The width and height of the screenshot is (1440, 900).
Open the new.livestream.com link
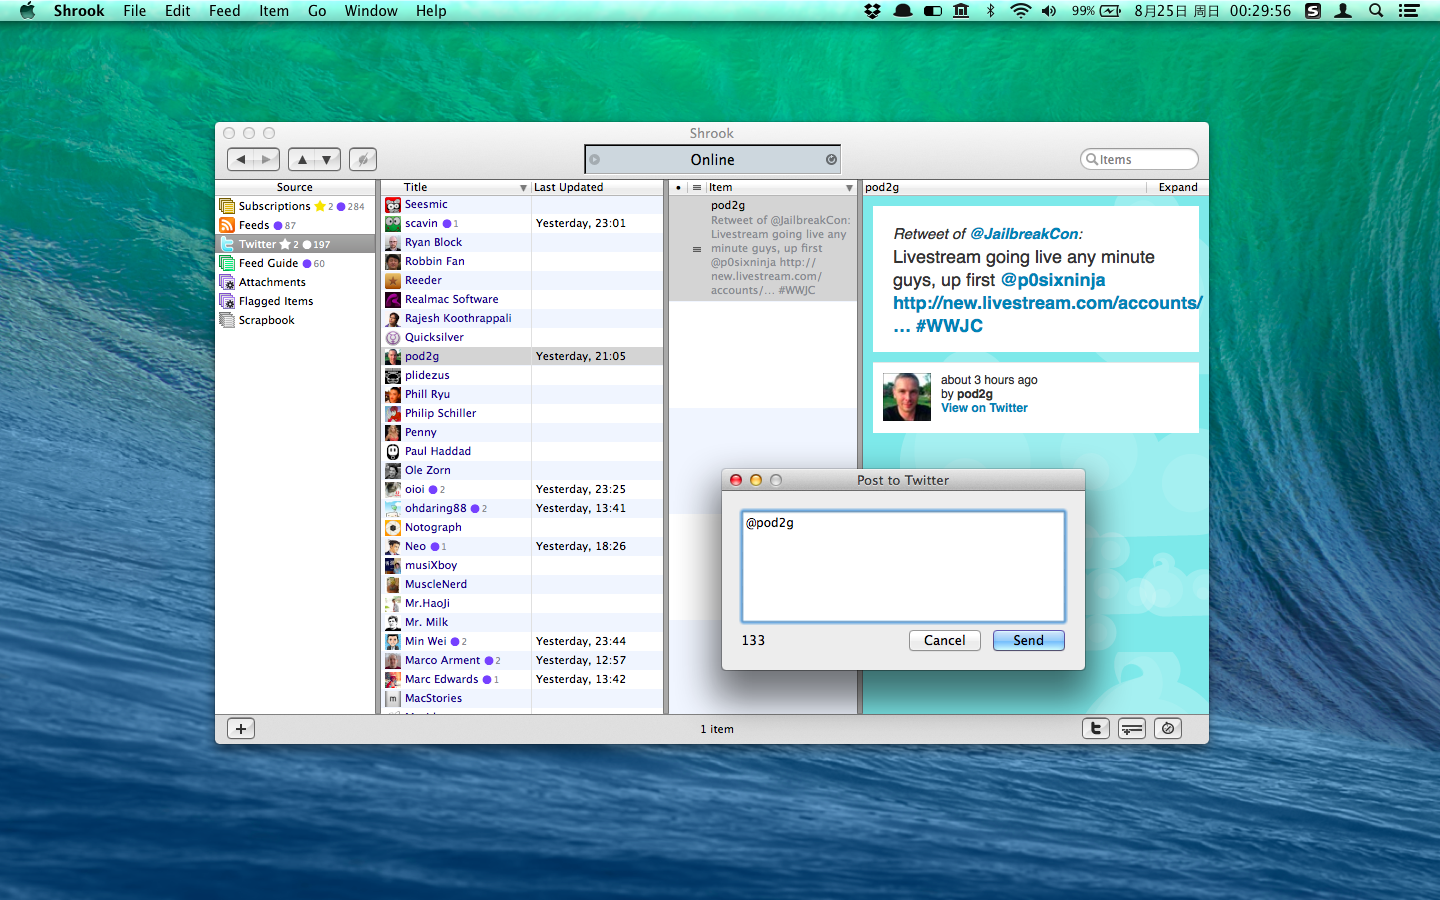coord(1047,303)
